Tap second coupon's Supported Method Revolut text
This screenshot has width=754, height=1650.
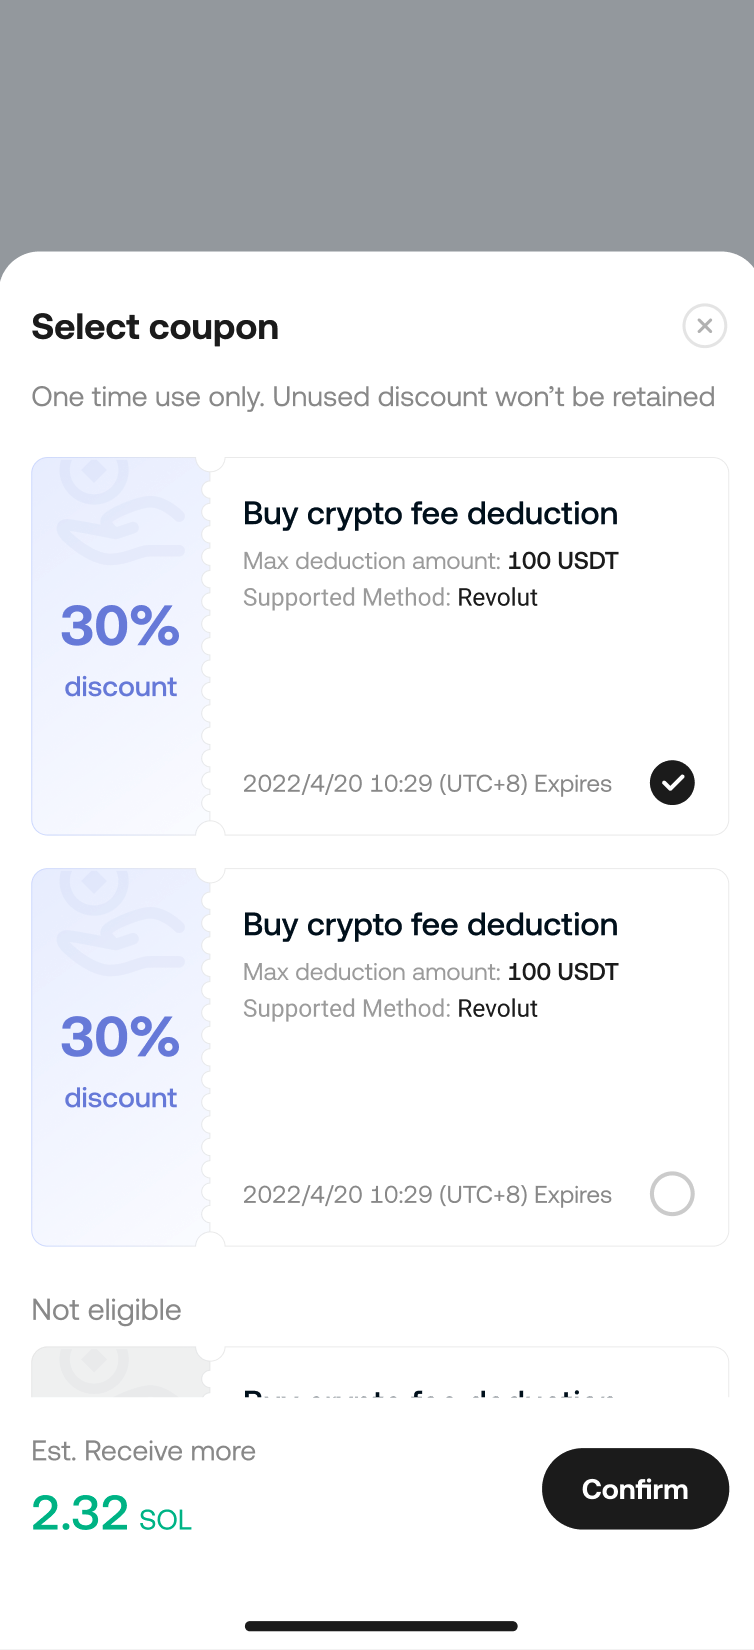coord(390,1009)
